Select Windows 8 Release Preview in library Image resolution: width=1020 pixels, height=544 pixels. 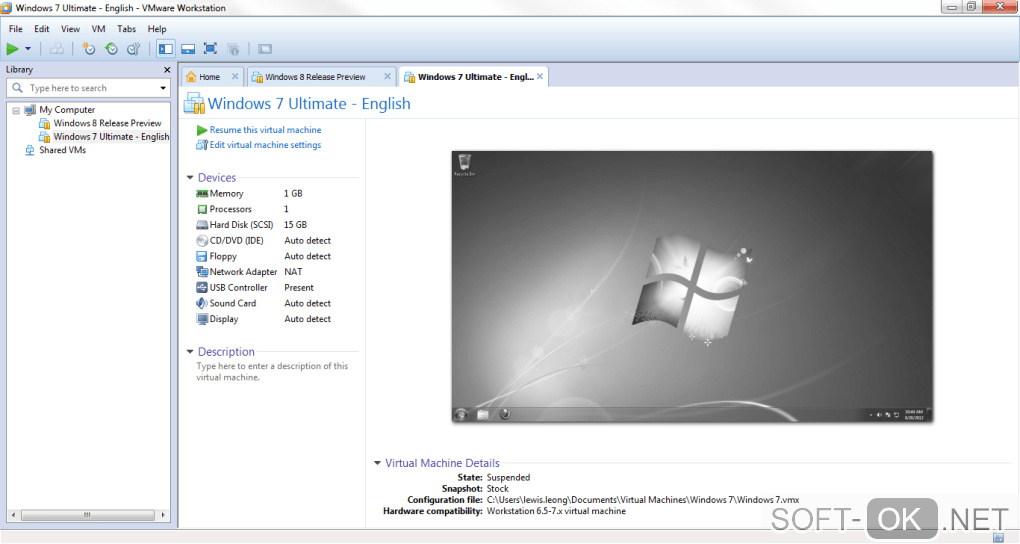(107, 123)
